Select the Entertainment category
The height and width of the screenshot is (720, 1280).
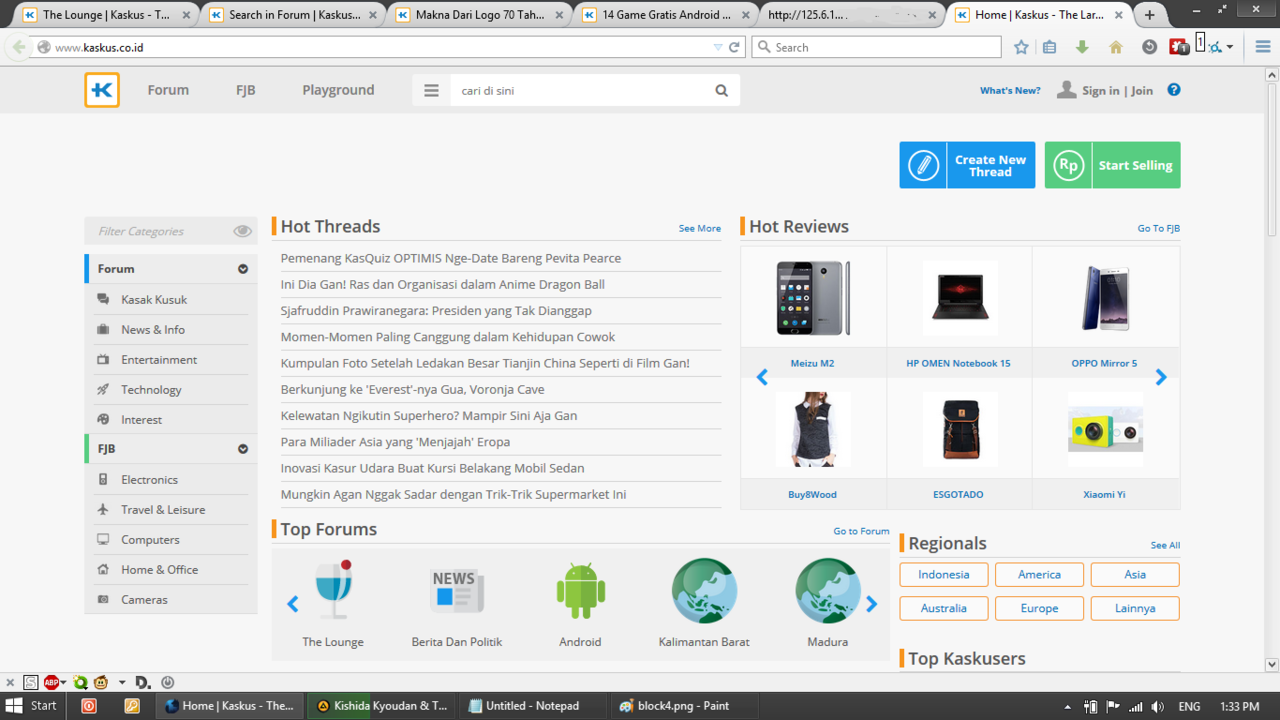click(x=159, y=359)
